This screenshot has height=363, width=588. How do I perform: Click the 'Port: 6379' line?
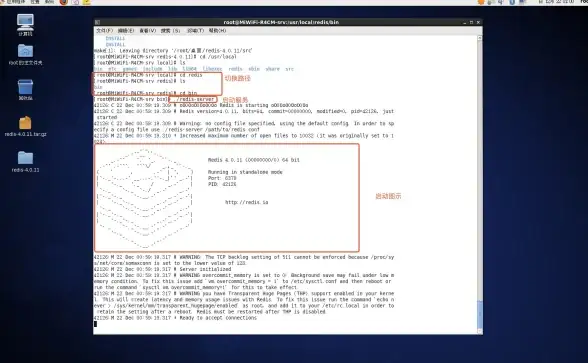tap(222, 178)
